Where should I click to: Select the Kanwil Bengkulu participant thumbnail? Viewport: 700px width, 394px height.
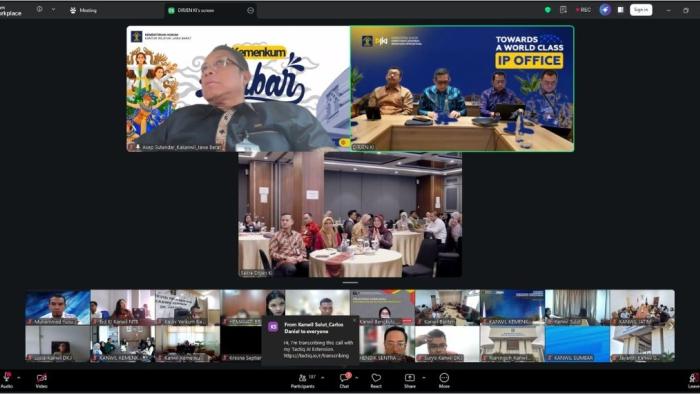383,307
